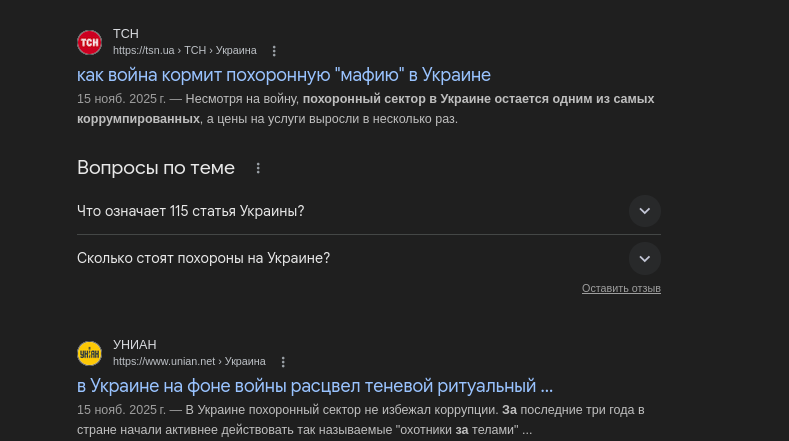Click the UNIAN yellow favicon
The width and height of the screenshot is (789, 441).
click(x=89, y=353)
